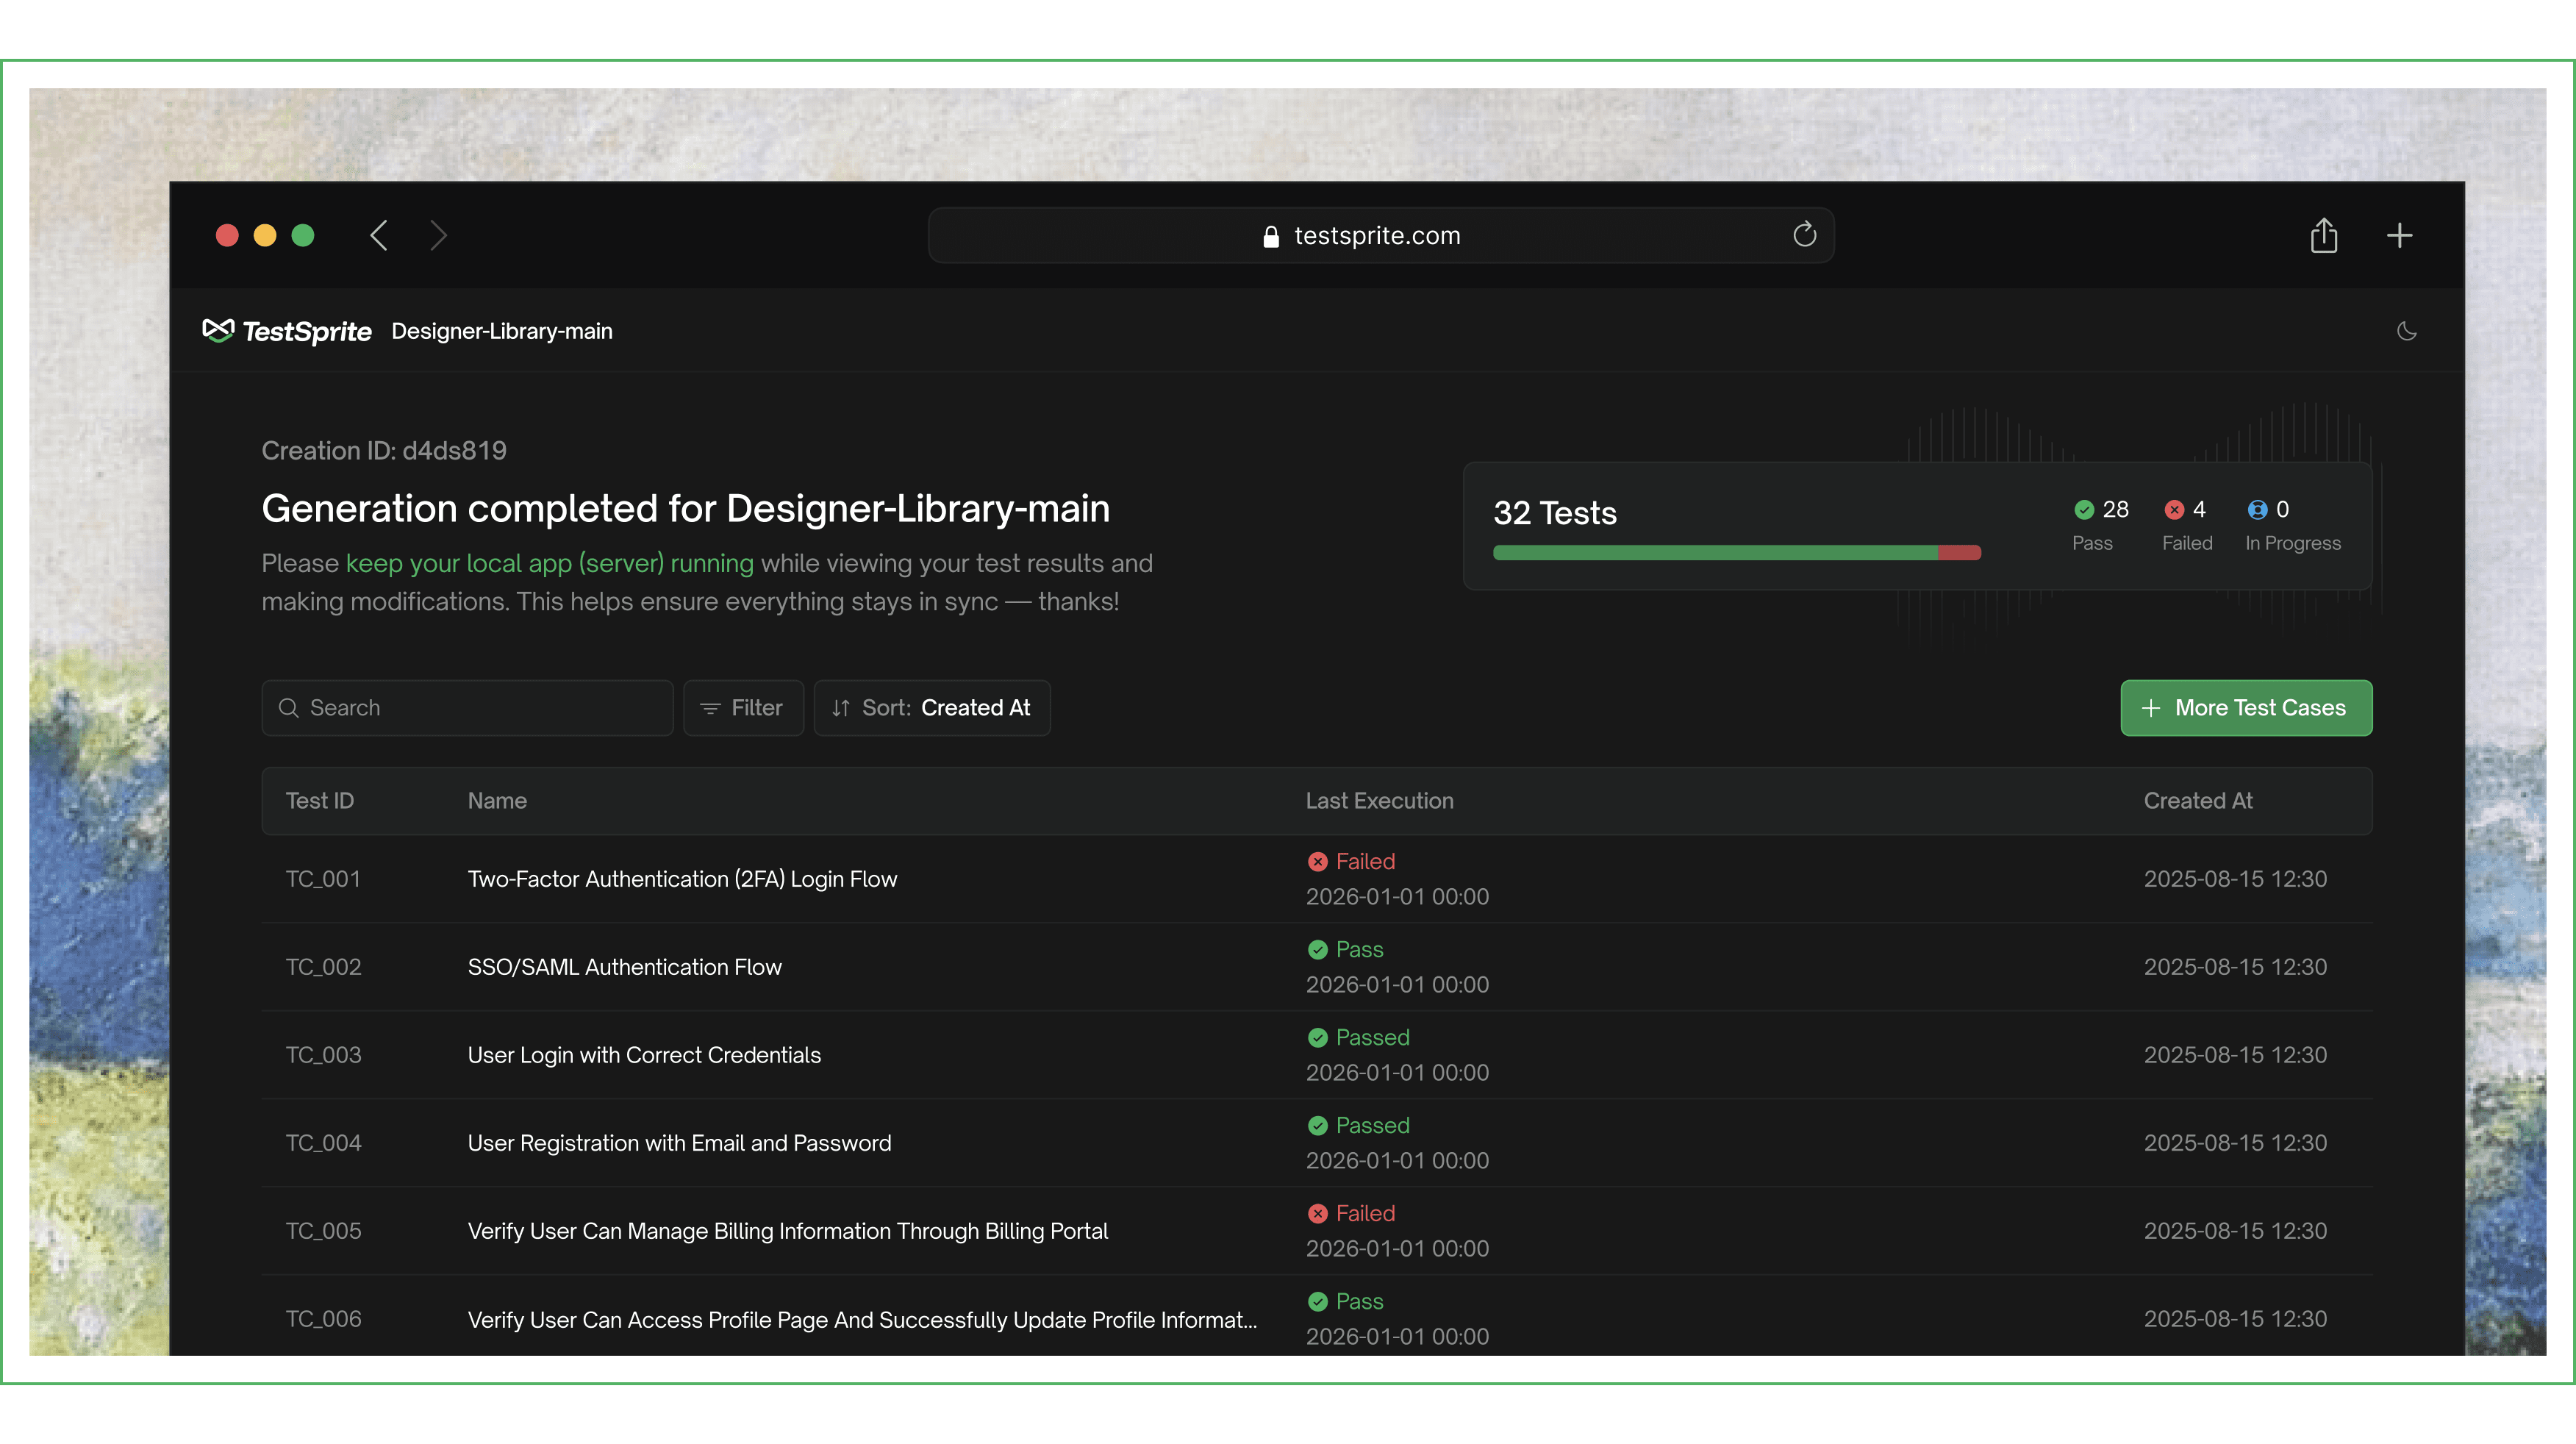Click Last Execution column header
This screenshot has height=1444, width=2576.
coord(1379,801)
